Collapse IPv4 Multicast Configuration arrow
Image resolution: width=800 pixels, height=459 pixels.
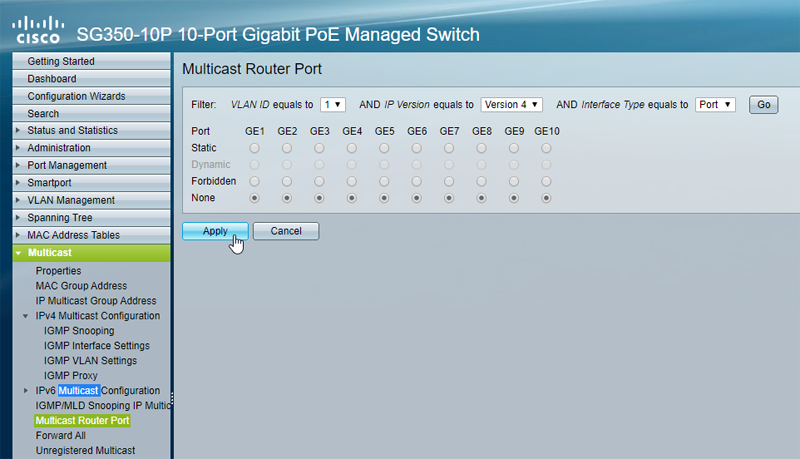(x=26, y=316)
